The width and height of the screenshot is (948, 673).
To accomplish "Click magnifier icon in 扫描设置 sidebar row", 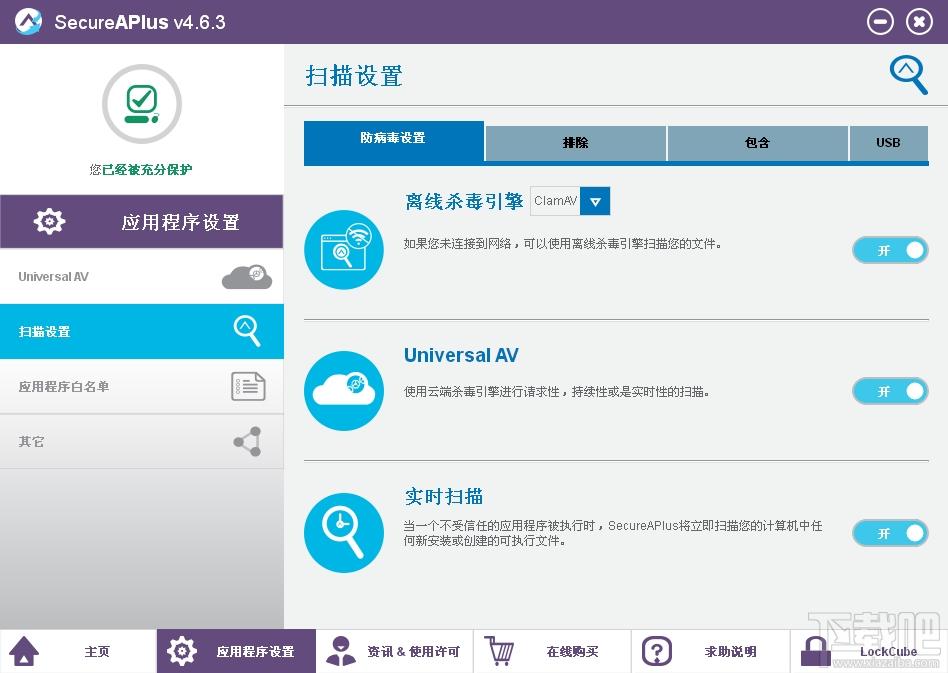I will (x=247, y=331).
